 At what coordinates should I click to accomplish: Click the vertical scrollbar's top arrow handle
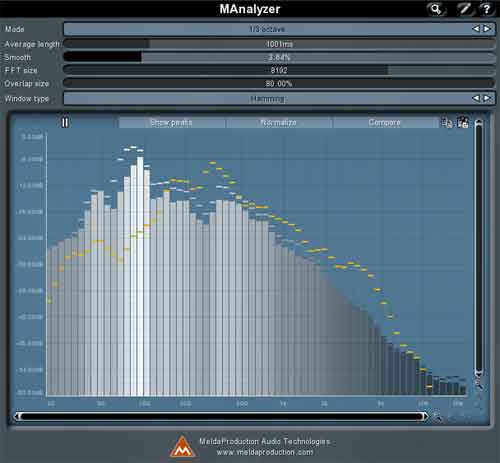(479, 123)
